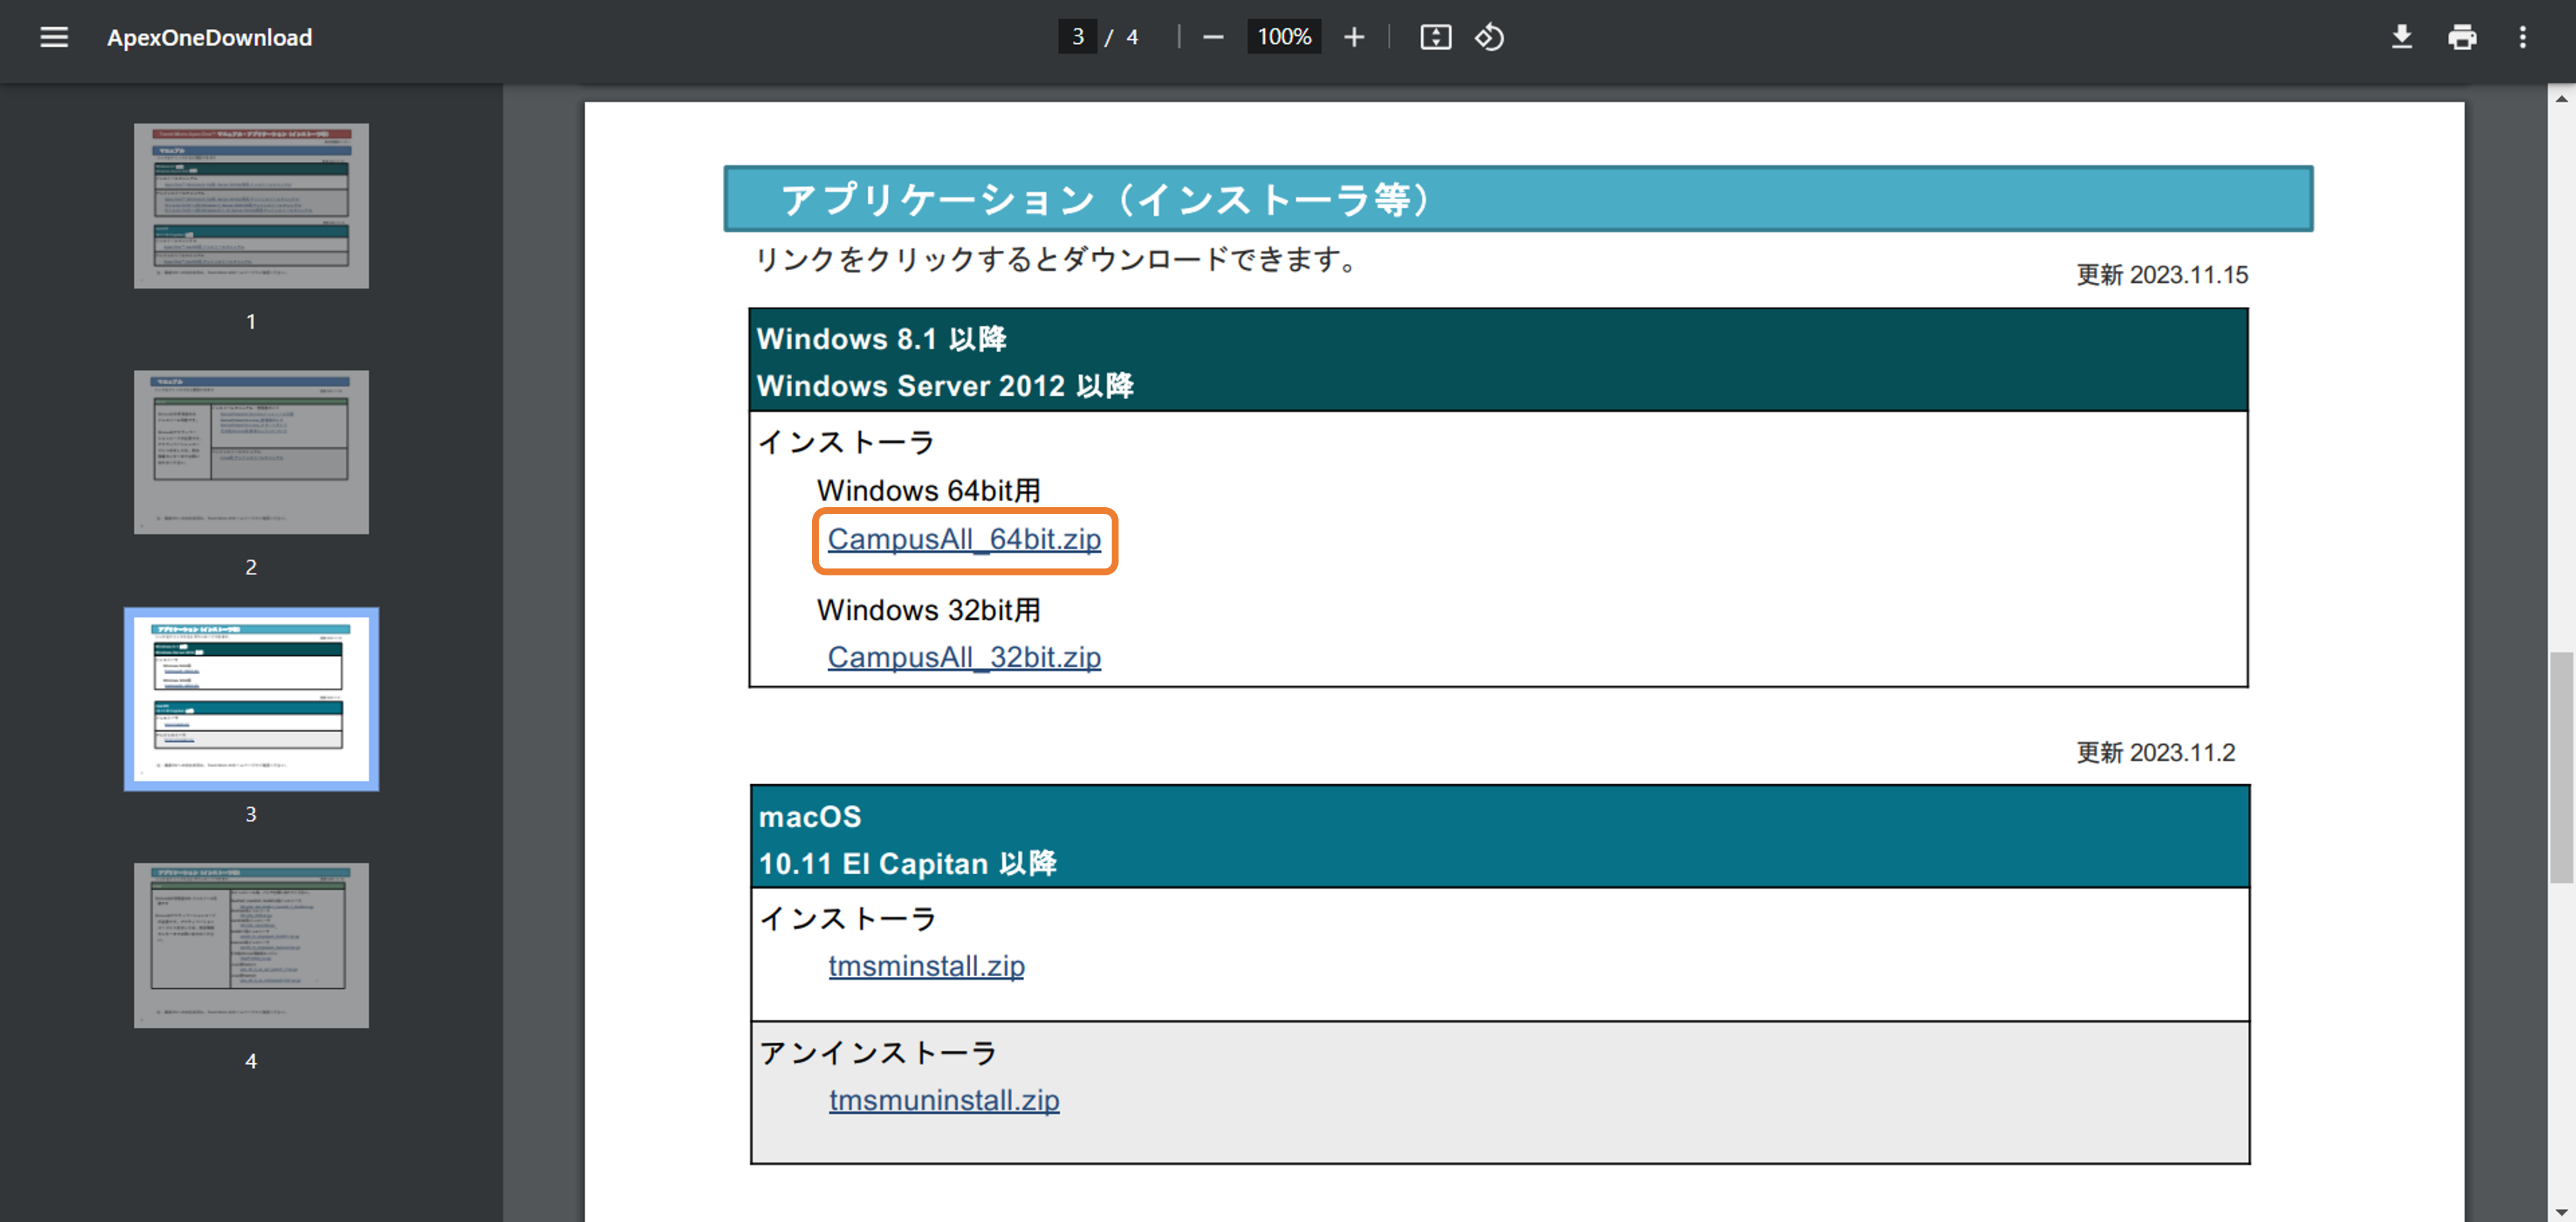Screen dimensions: 2576x1222
Task: Click the Fit to page icon
Action: 1435,37
